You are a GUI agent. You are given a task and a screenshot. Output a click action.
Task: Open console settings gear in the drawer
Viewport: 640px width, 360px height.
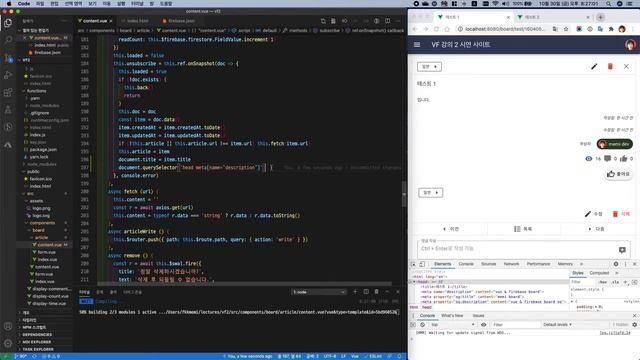point(634,324)
